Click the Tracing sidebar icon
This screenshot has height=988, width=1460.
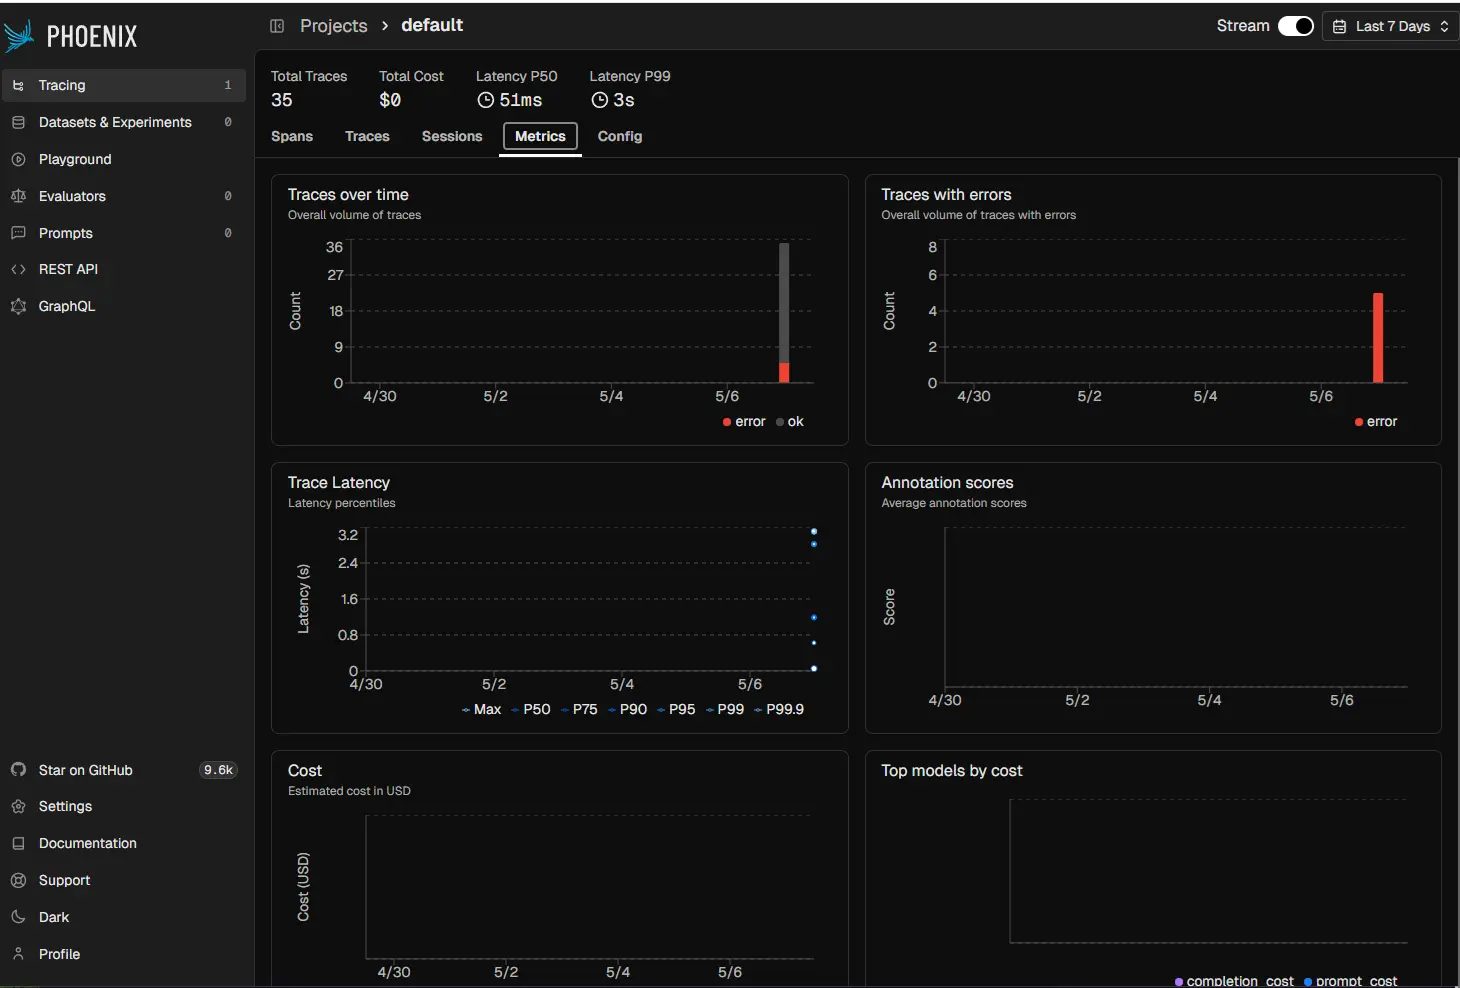pyautogui.click(x=18, y=86)
